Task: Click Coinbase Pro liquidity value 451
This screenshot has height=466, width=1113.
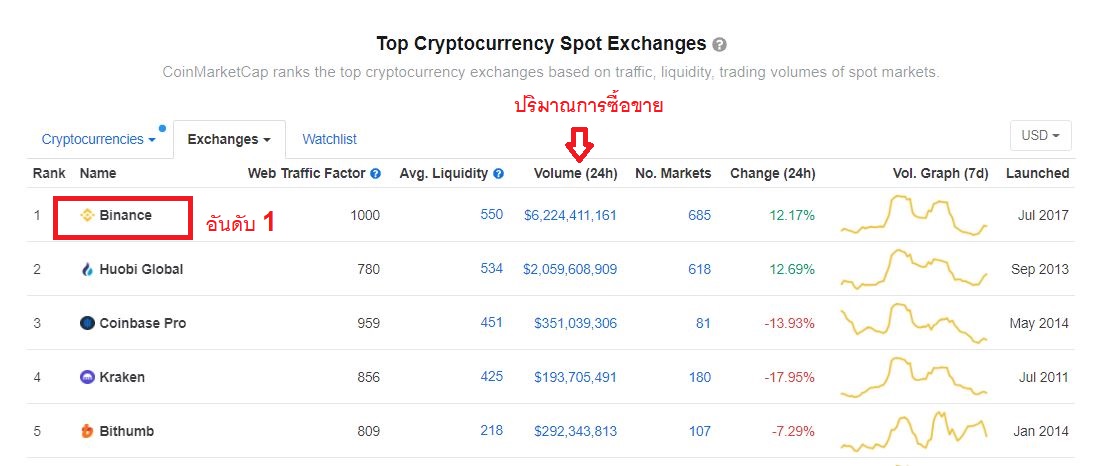Action: coord(492,323)
